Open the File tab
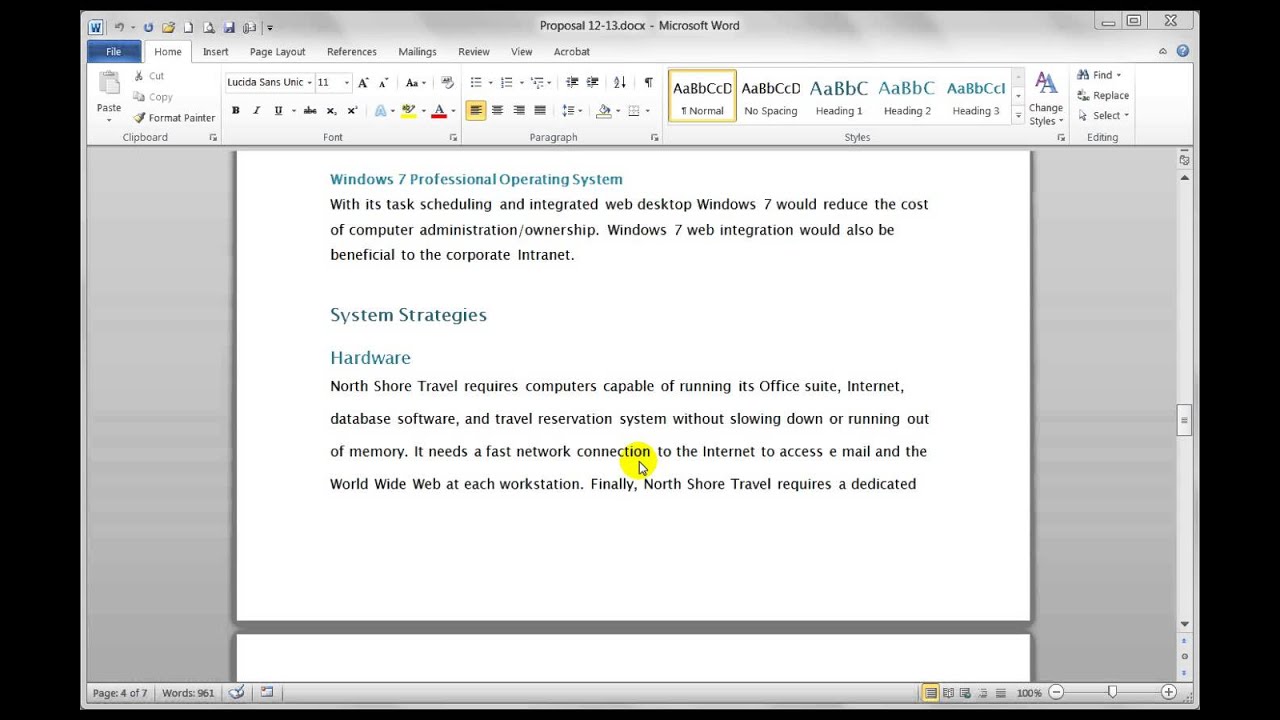The image size is (1280, 720). point(114,52)
